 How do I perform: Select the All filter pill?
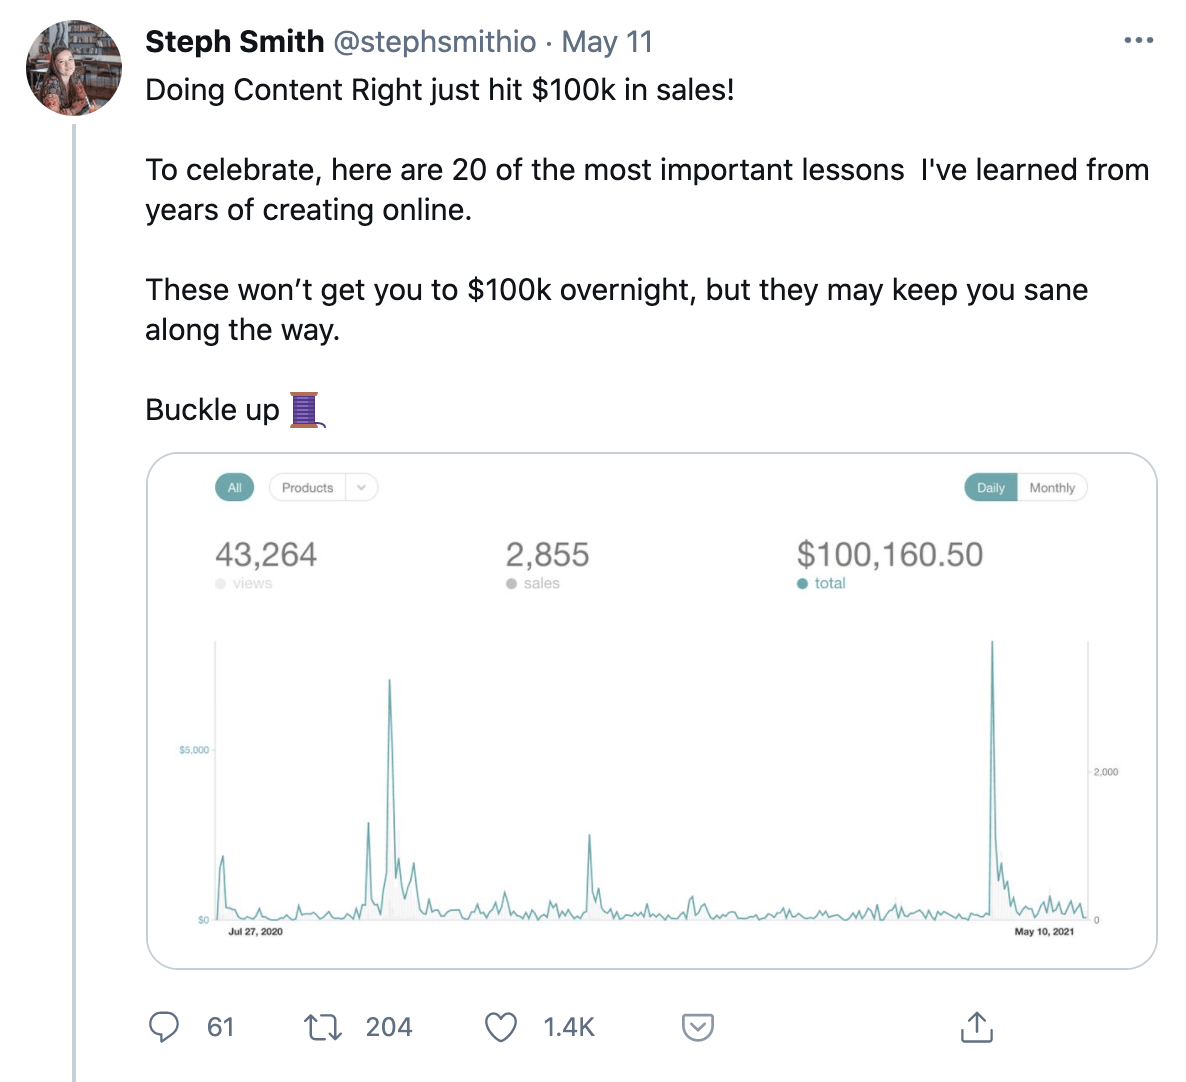coord(235,488)
